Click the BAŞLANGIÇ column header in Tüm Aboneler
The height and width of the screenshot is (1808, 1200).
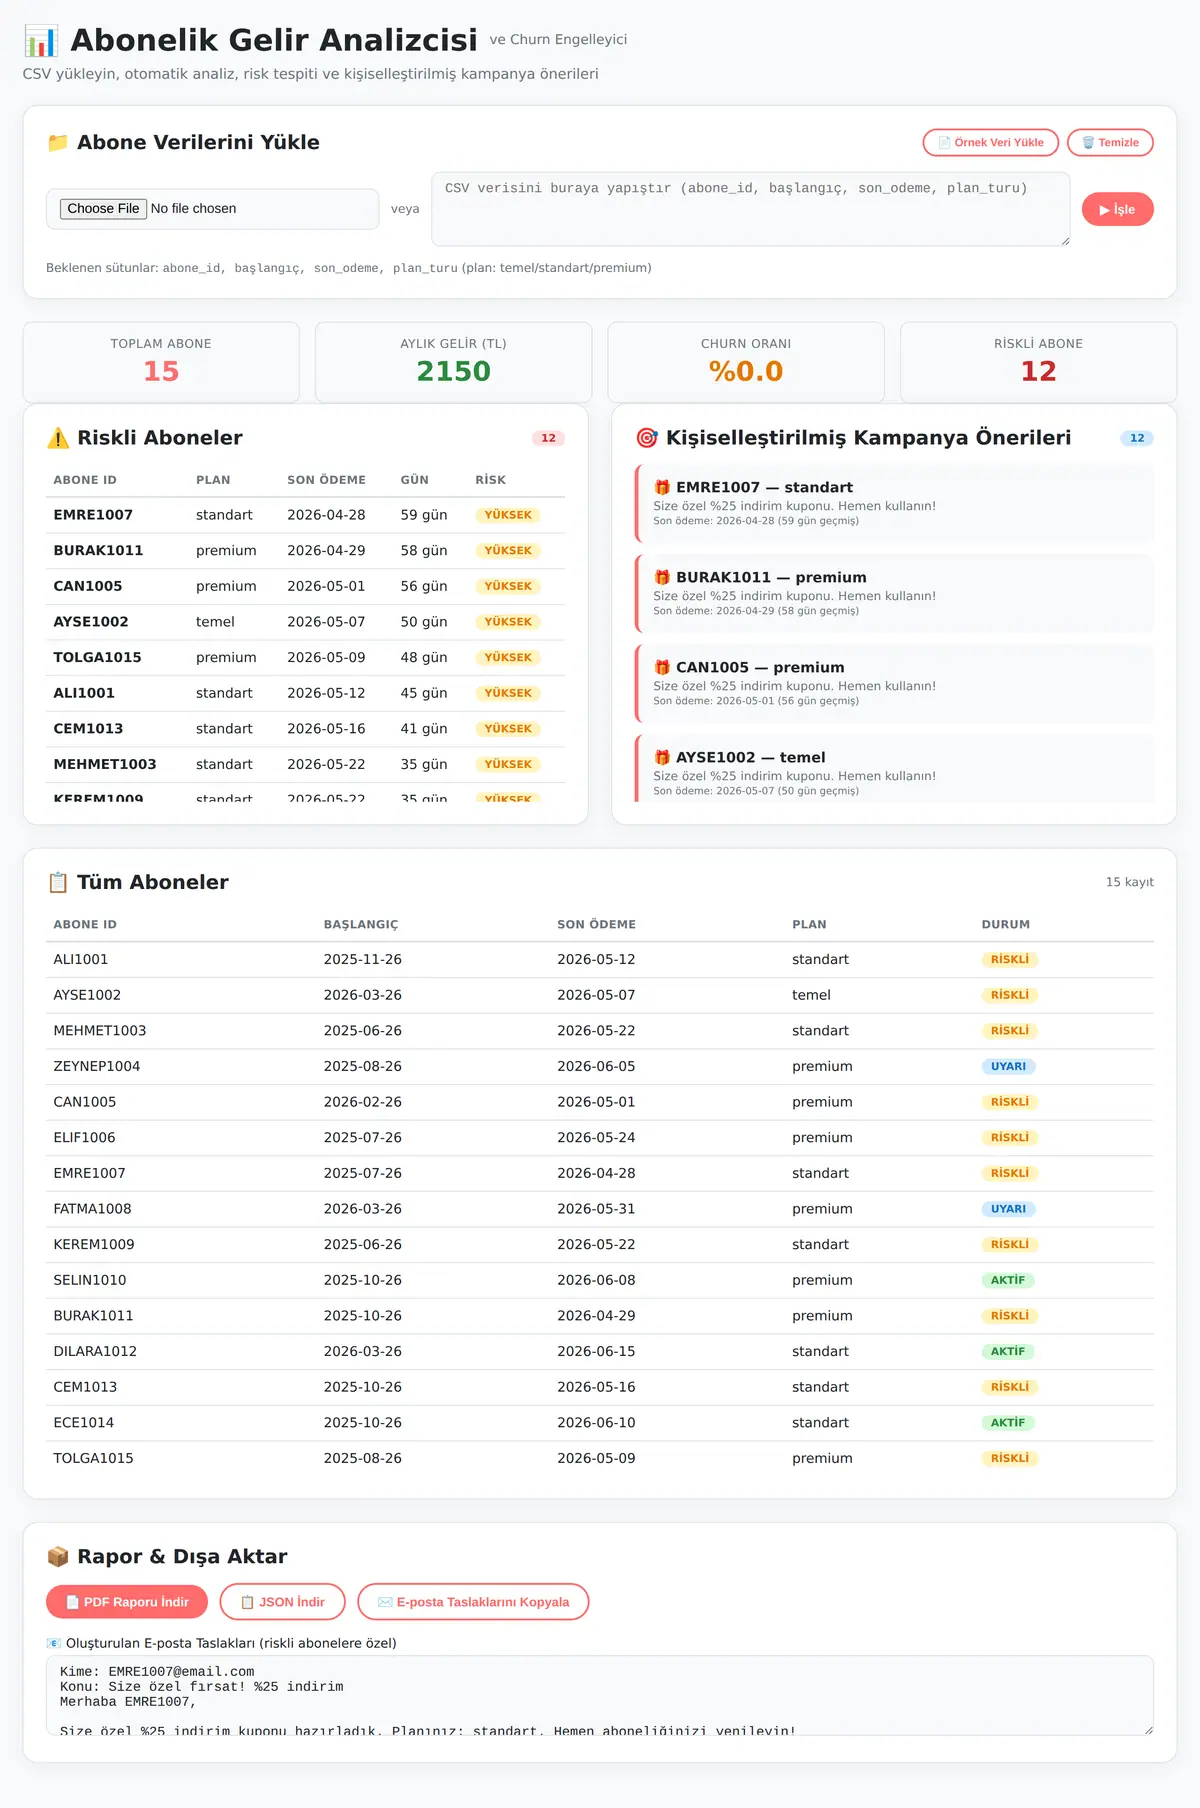(x=361, y=925)
